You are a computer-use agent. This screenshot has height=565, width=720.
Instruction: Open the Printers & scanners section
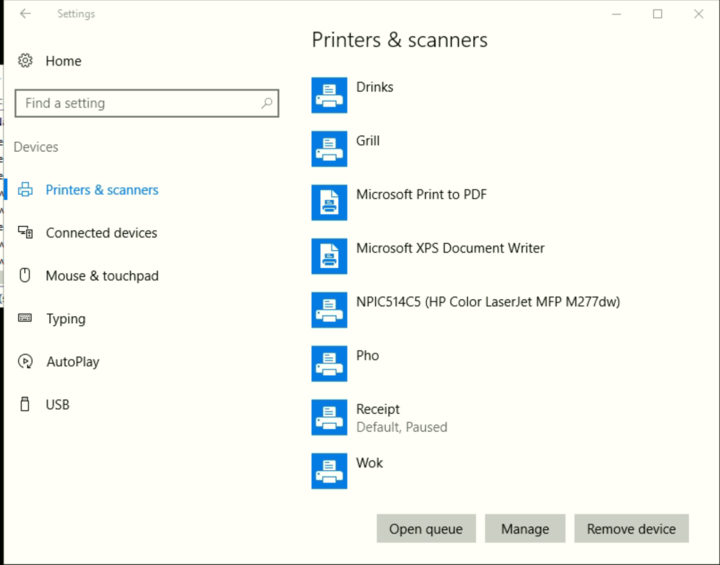pyautogui.click(x=102, y=190)
